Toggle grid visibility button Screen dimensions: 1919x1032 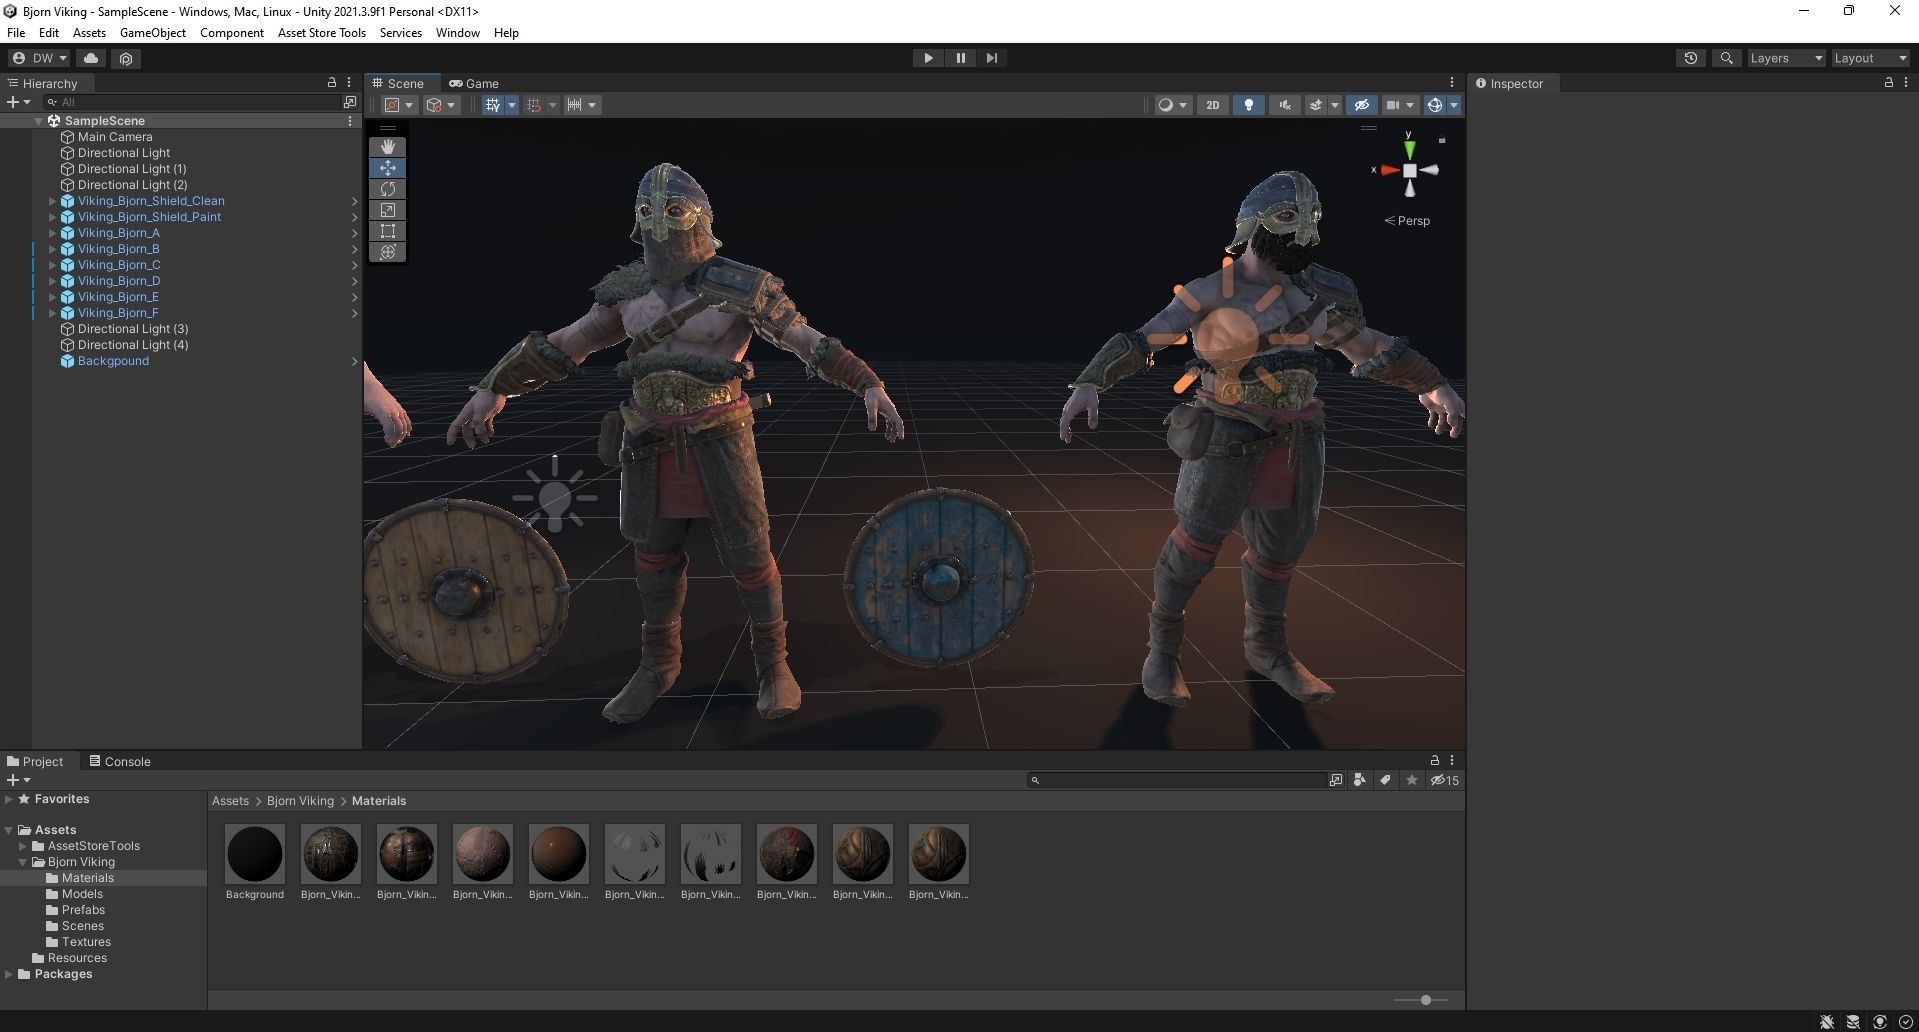coord(492,105)
